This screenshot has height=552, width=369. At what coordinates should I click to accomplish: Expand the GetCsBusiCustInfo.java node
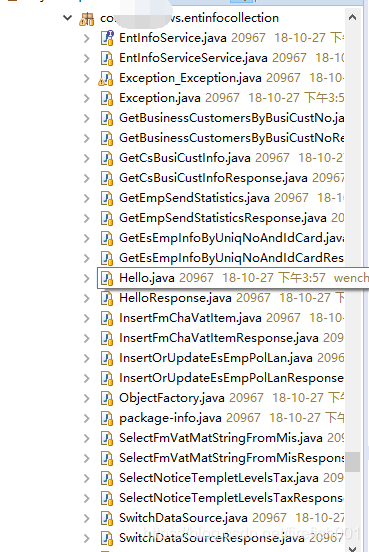(87, 158)
